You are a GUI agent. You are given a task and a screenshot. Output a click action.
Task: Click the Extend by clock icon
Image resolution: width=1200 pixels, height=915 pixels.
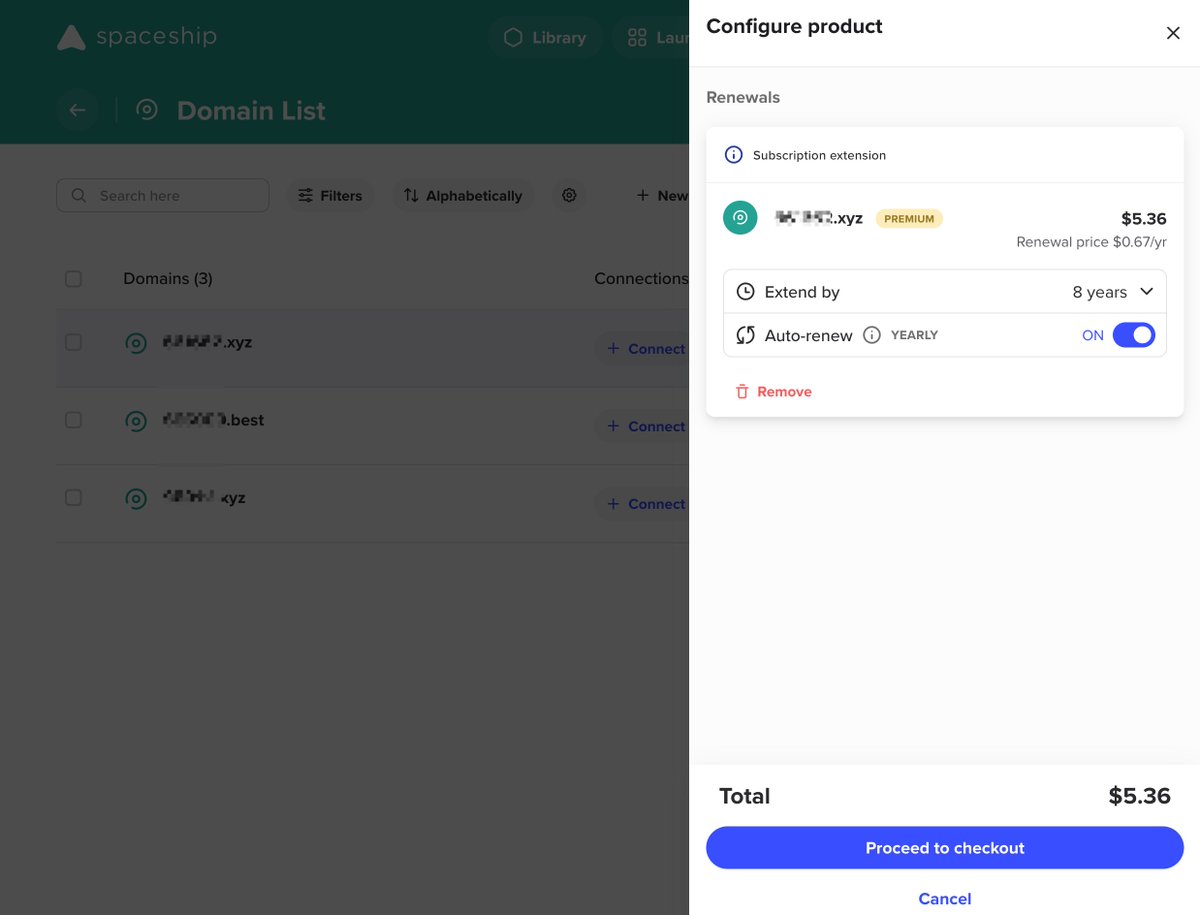[x=745, y=292]
